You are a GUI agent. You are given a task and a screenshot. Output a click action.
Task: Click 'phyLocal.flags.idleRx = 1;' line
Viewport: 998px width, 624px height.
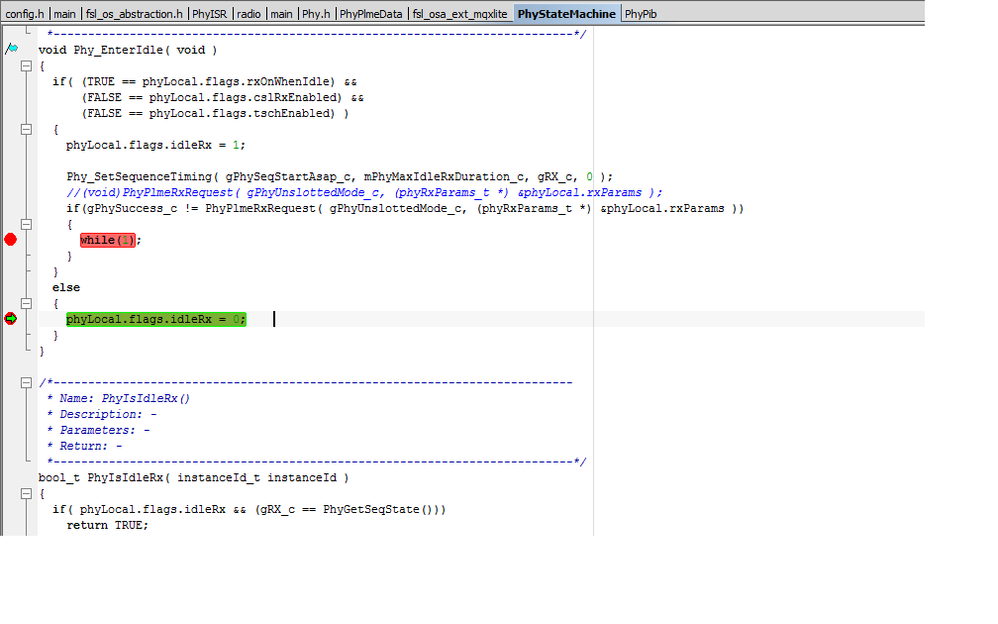pyautogui.click(x=155, y=145)
